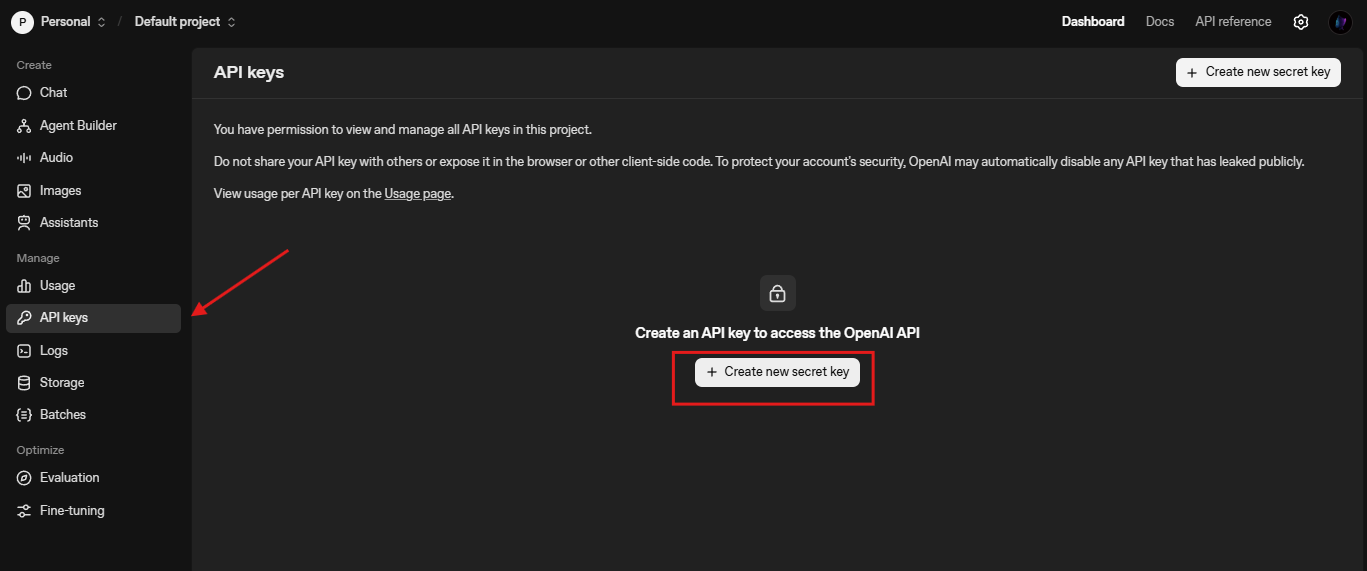Switch to the Dashboard tab

point(1093,22)
